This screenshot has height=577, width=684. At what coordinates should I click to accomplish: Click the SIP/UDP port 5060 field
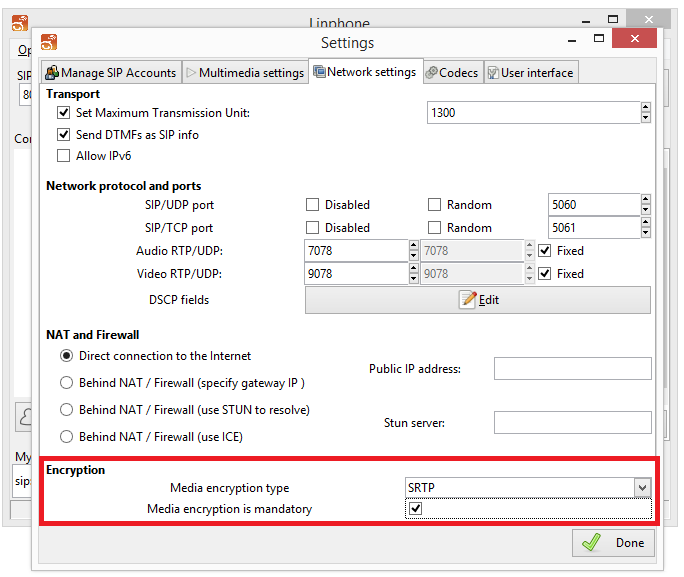click(x=594, y=205)
